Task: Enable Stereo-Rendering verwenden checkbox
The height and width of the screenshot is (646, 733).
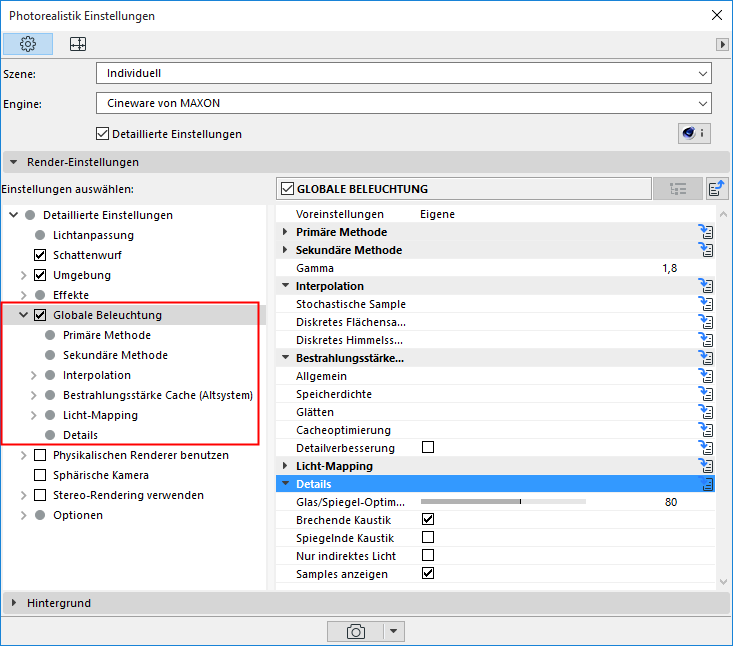Action: [40, 495]
